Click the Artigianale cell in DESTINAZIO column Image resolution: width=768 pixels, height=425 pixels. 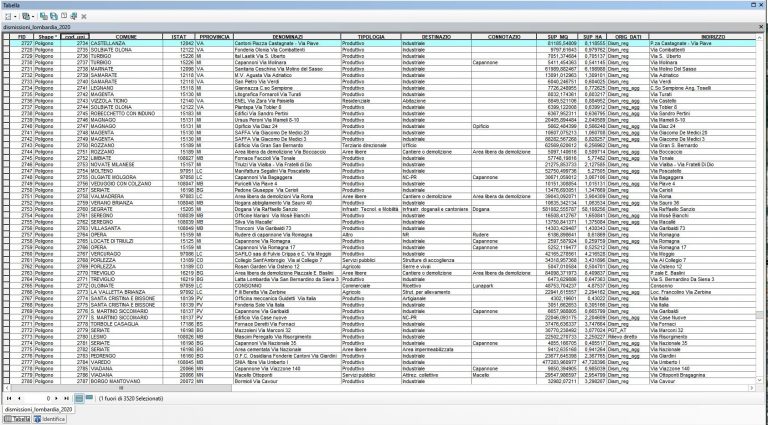(436, 298)
